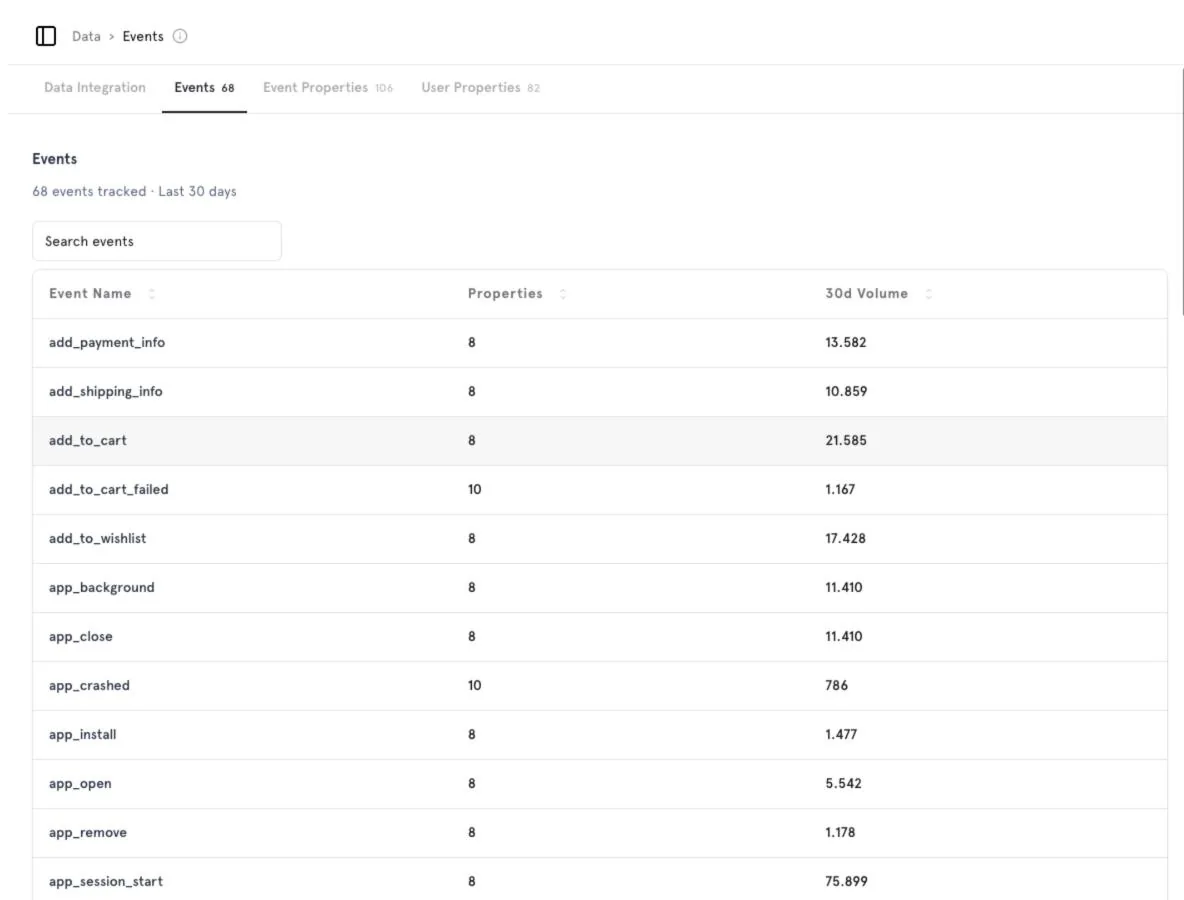The height and width of the screenshot is (900, 1184).
Task: Sort by Properties column arrows
Action: [563, 294]
